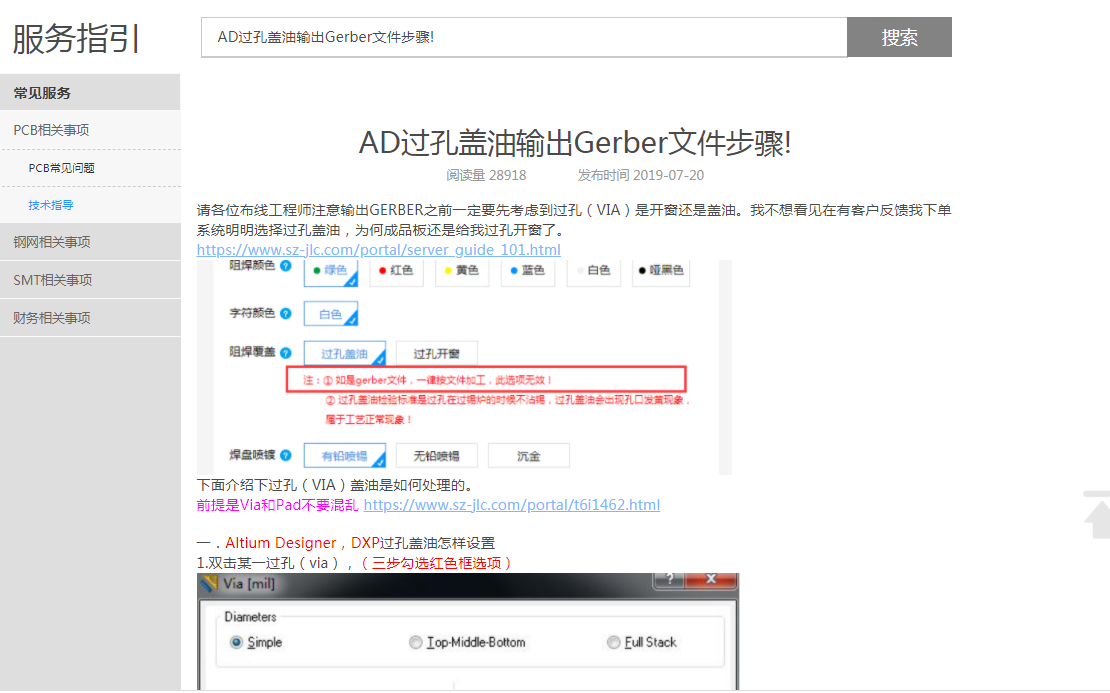Expand PCB相关事项 in the sidebar
Screen dimensions: 1110x693
tap(51, 130)
